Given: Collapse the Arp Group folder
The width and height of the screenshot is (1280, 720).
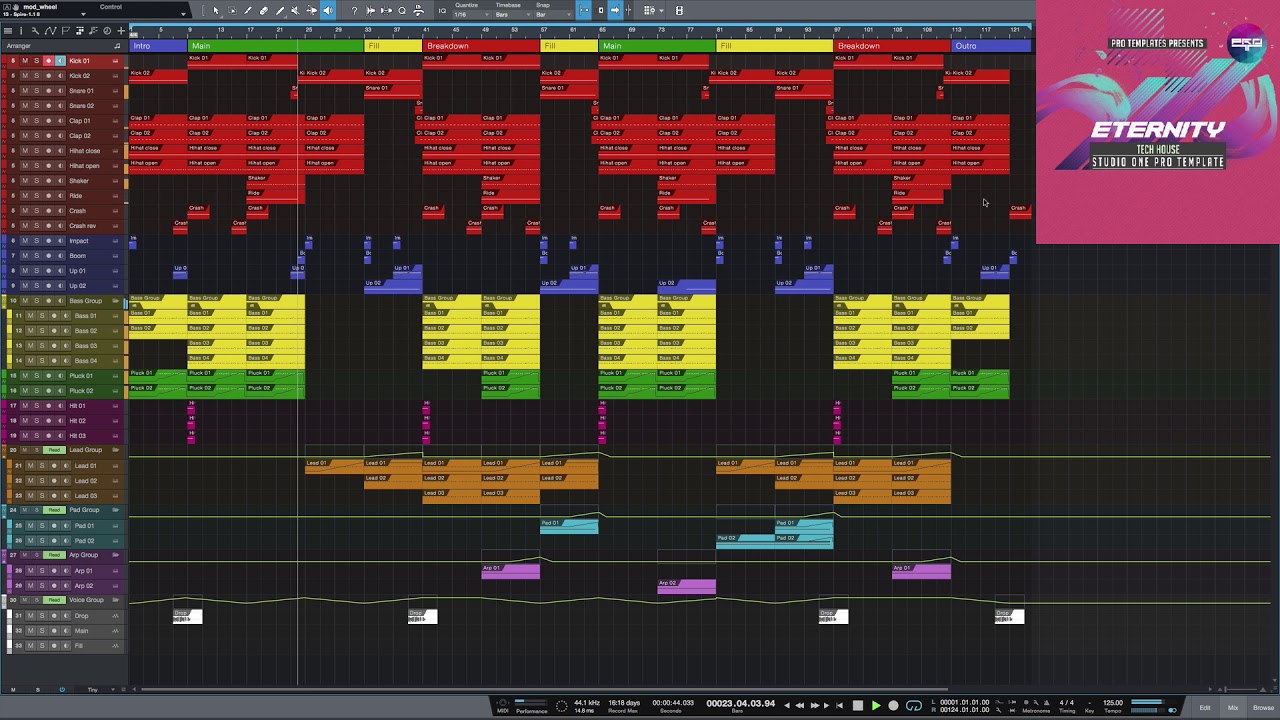Looking at the screenshot, I should (x=115, y=555).
